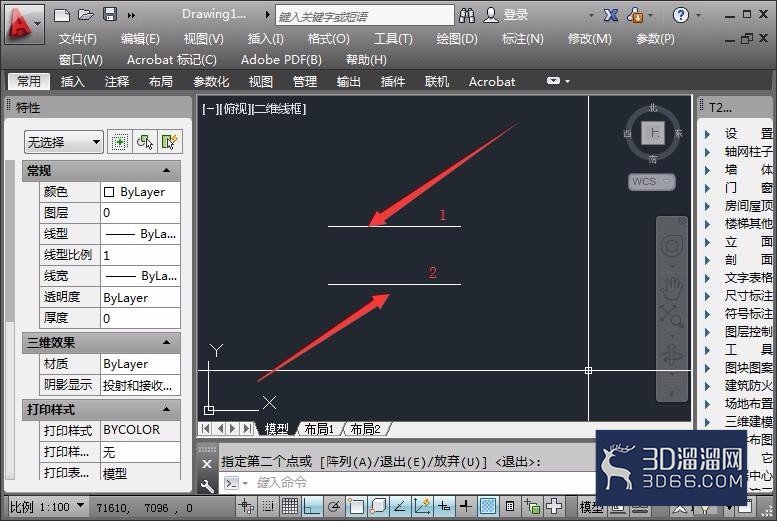Open the 无选择 selection combo box
This screenshot has height=521, width=777.
[x=63, y=142]
